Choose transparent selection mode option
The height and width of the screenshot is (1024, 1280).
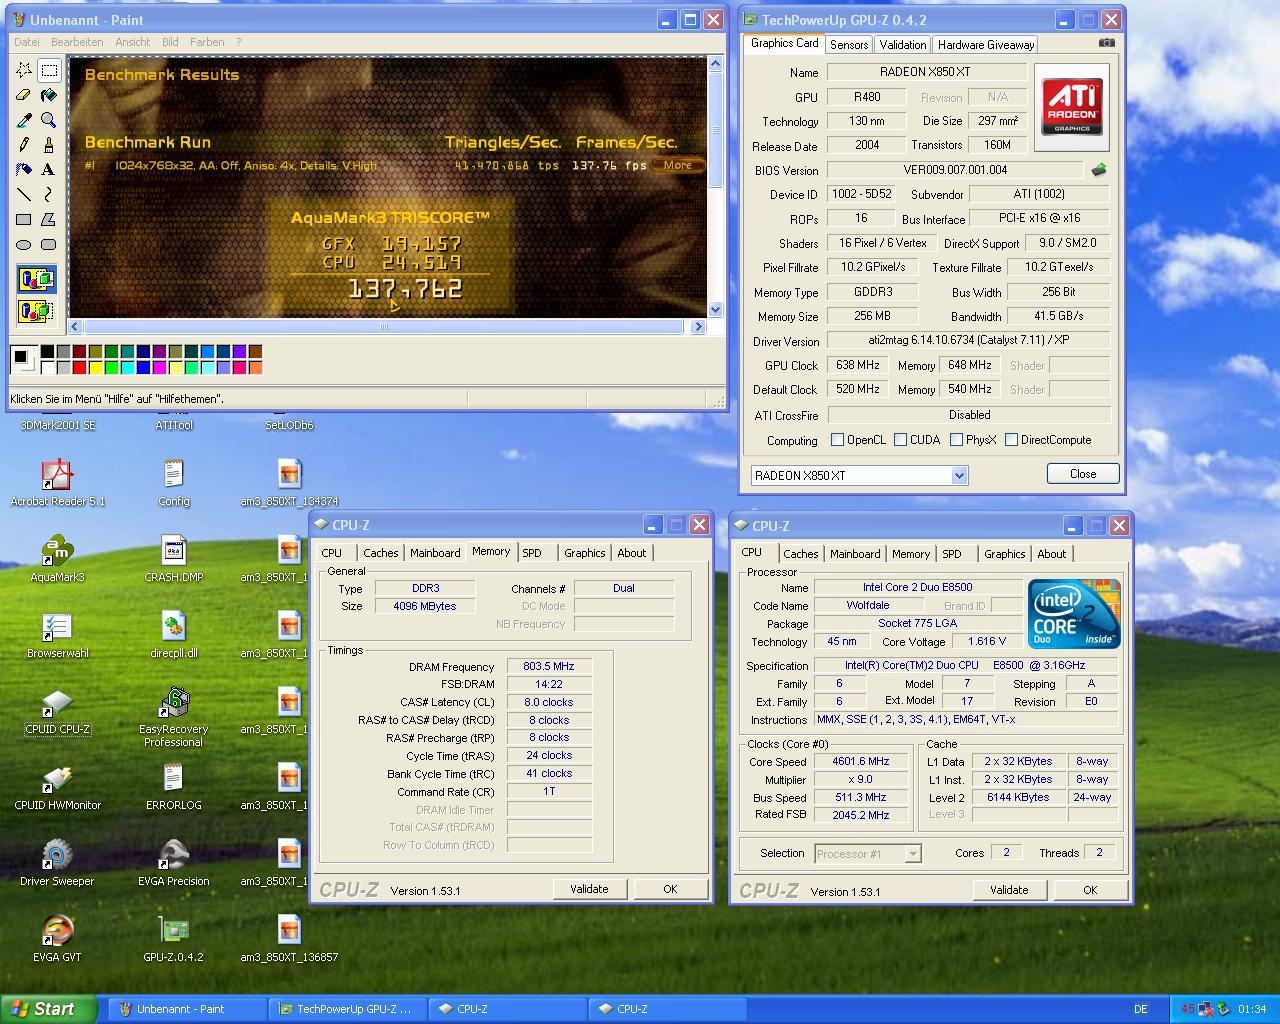(x=36, y=311)
